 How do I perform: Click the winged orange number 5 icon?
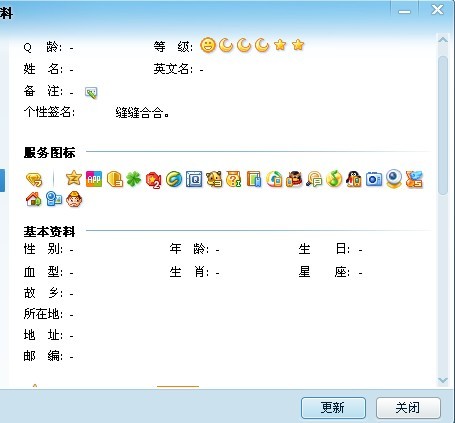point(414,179)
